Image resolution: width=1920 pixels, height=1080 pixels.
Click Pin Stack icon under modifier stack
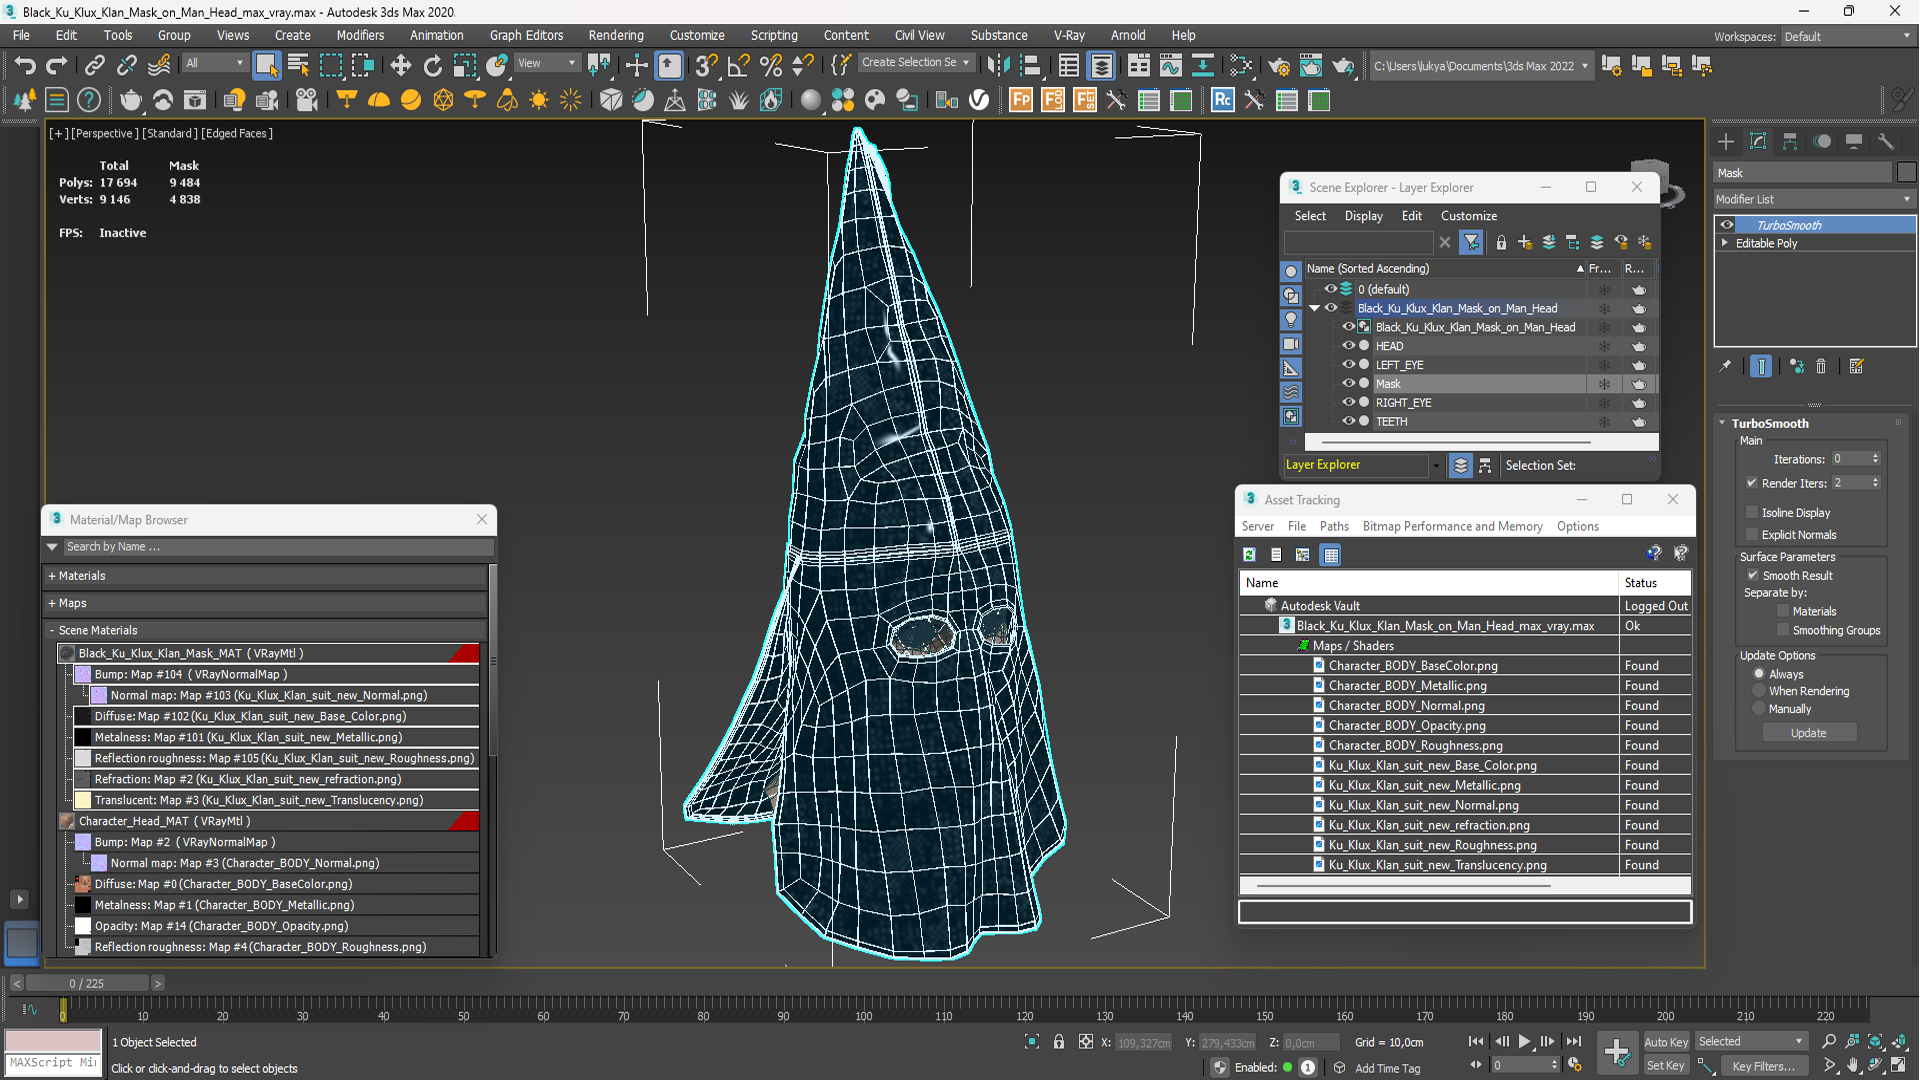click(1725, 367)
